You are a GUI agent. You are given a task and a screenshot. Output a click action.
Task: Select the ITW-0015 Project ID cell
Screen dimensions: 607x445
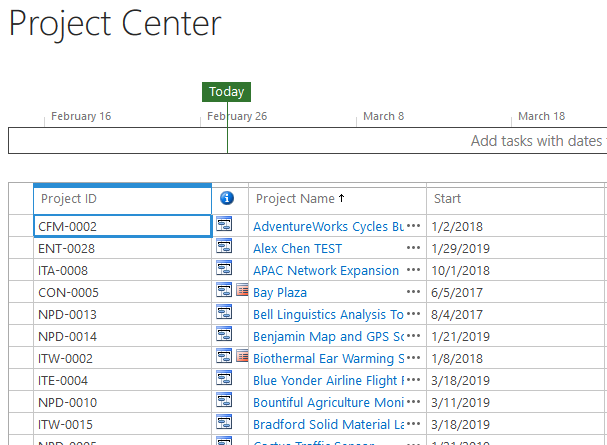[x=123, y=424]
